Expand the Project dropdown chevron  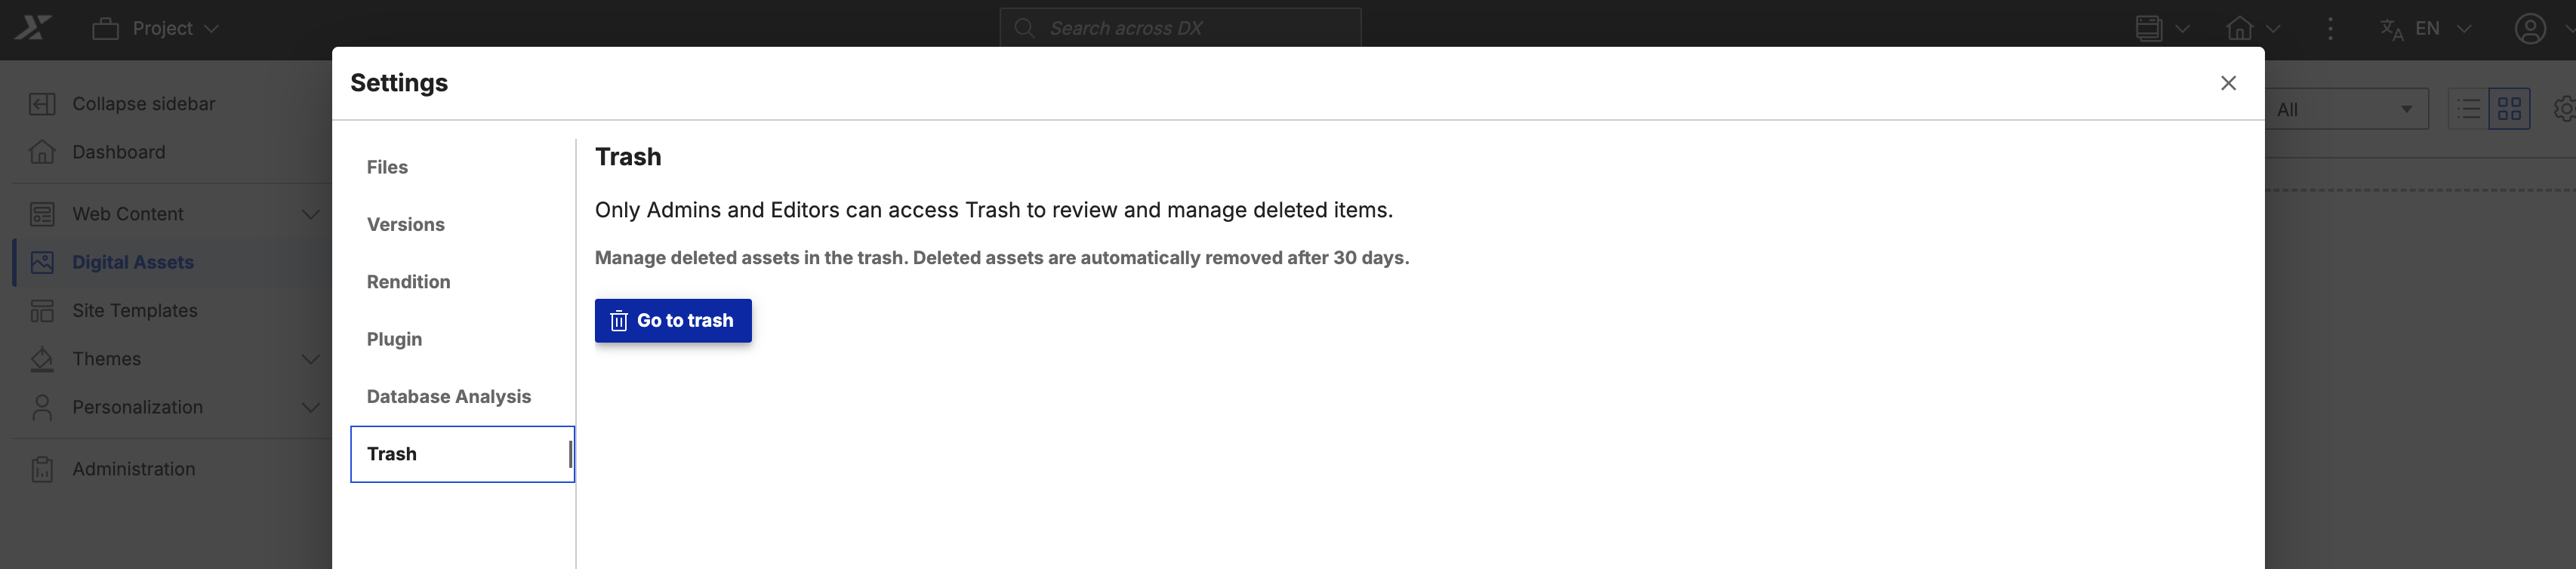click(x=211, y=29)
